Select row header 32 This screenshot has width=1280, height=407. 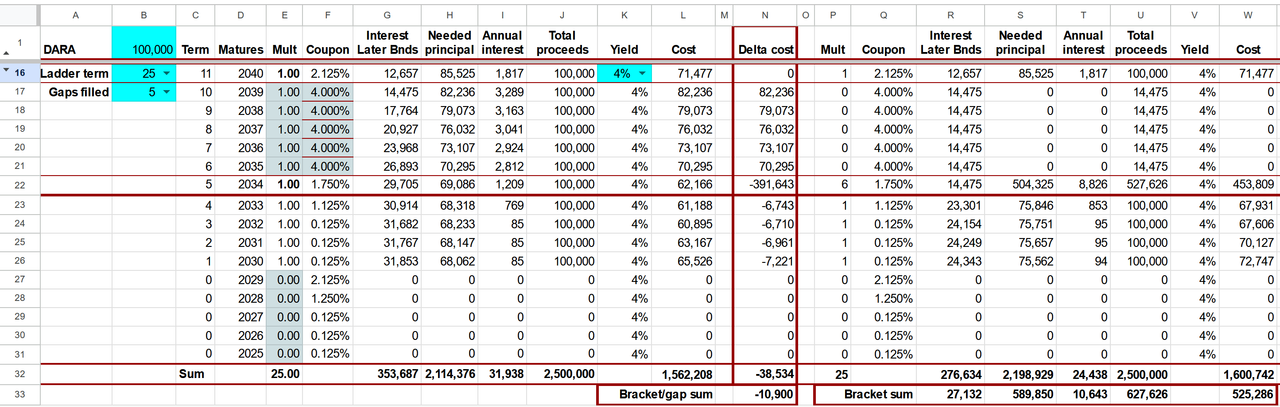[x=20, y=374]
